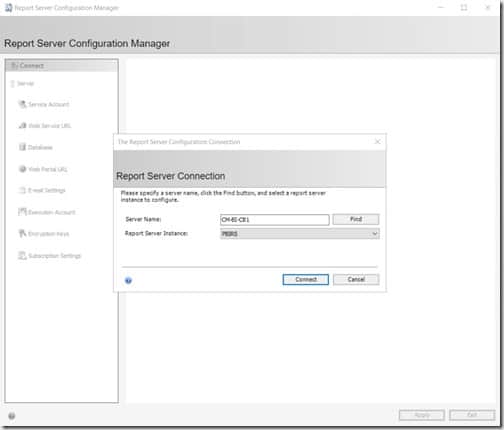
Task: Click the Apply button in main window
Action: click(x=422, y=415)
